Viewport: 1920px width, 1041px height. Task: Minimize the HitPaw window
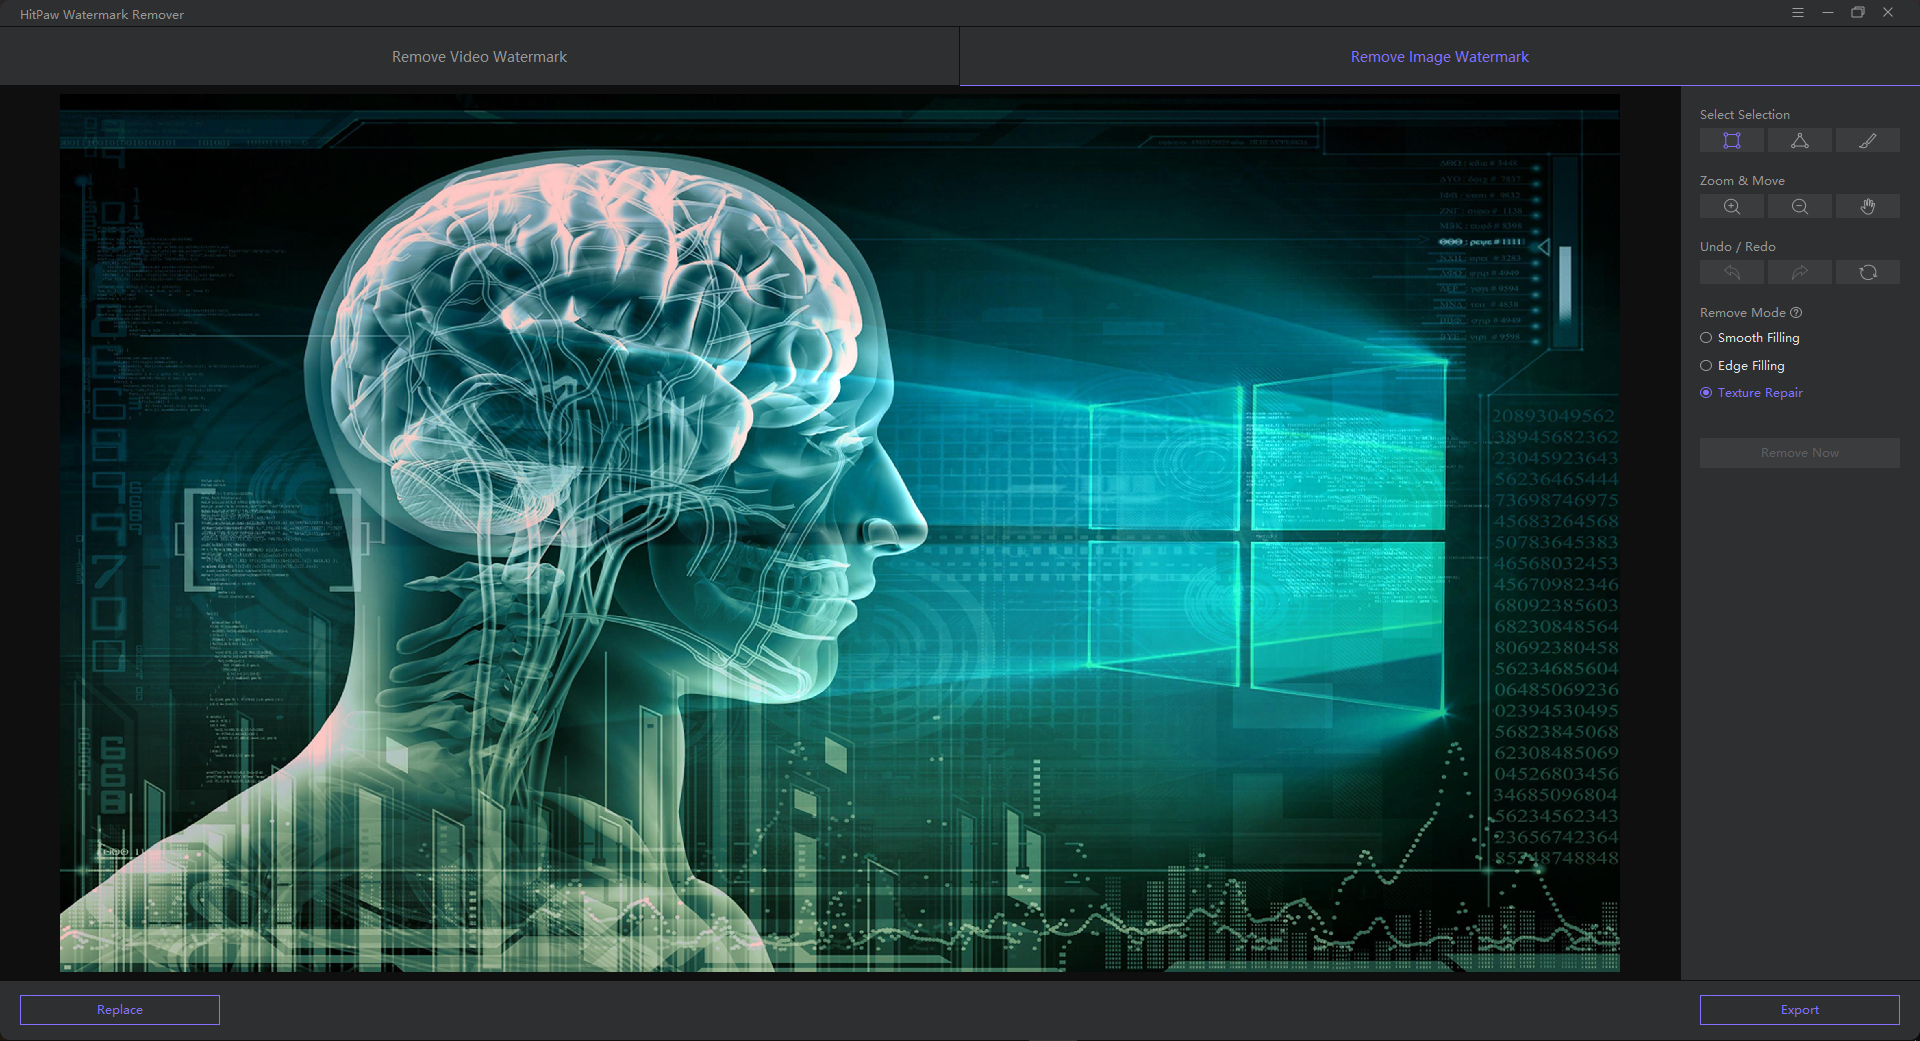[x=1828, y=13]
